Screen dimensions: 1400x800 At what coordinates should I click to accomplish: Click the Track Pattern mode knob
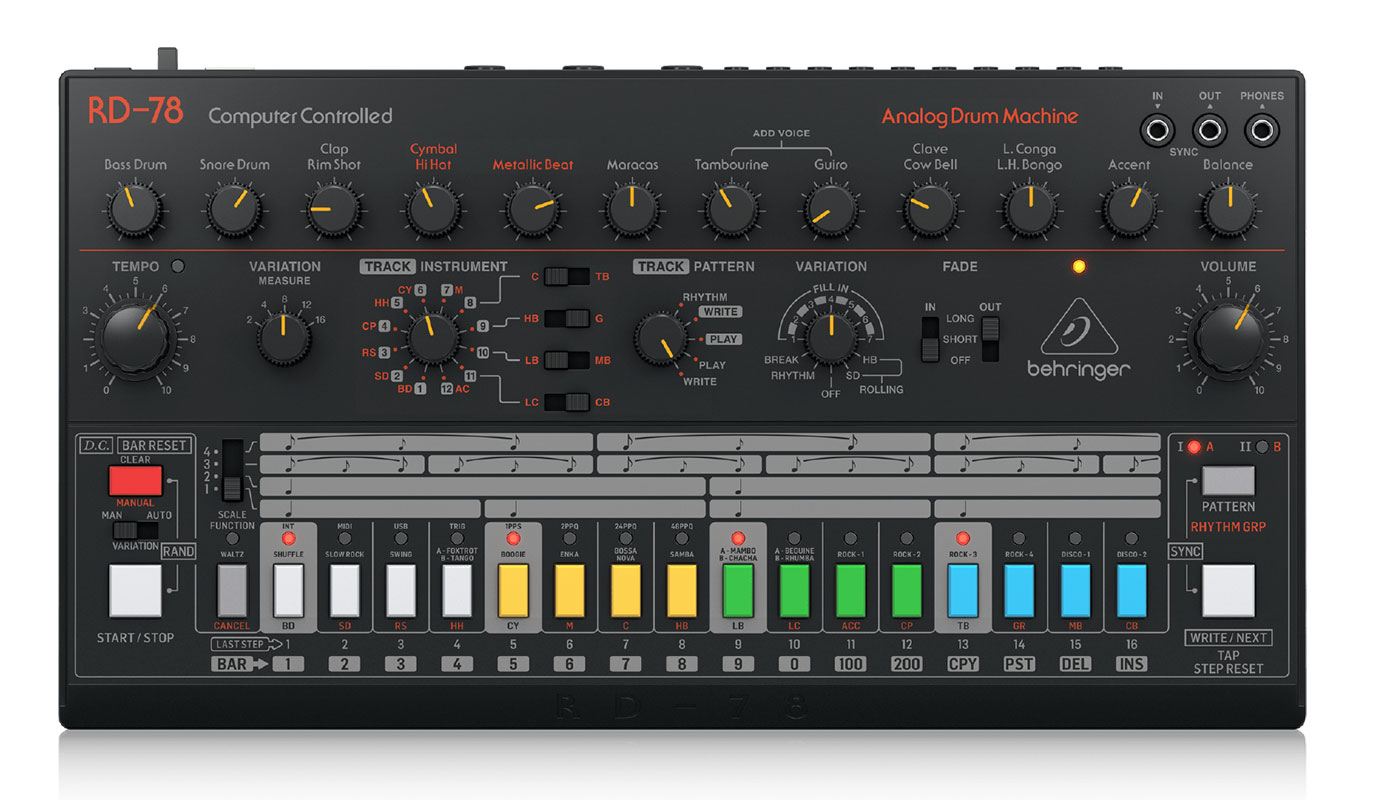[x=661, y=339]
